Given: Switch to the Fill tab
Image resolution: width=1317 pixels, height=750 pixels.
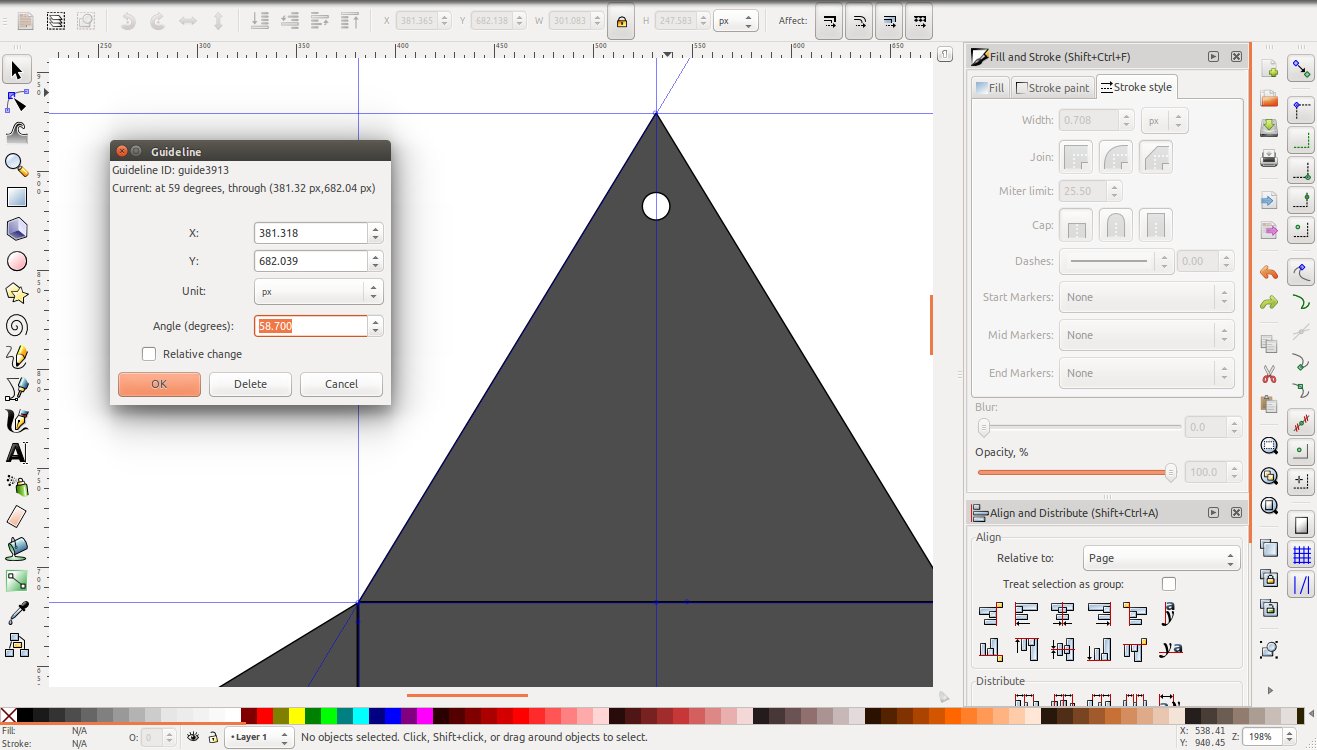Looking at the screenshot, I should click(989, 88).
